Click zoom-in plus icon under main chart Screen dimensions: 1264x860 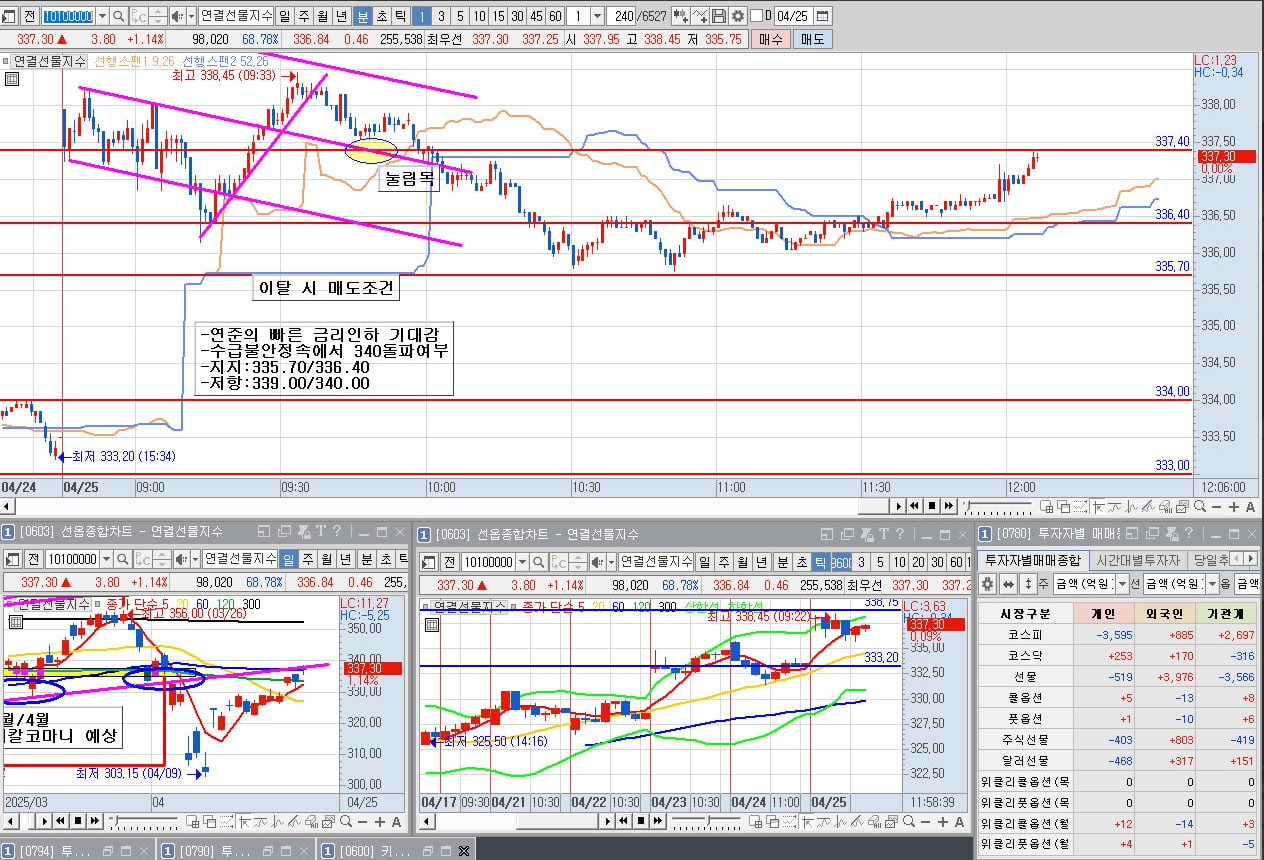point(1233,507)
